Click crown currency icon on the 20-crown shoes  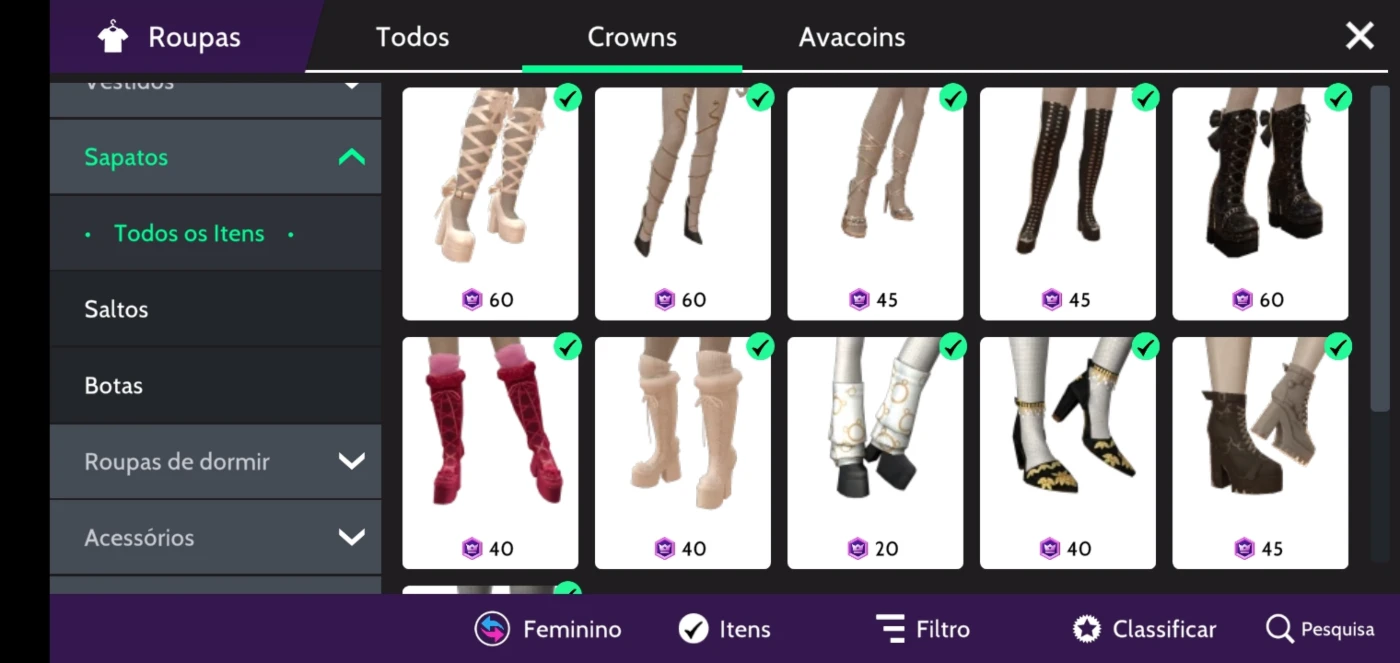coord(857,548)
